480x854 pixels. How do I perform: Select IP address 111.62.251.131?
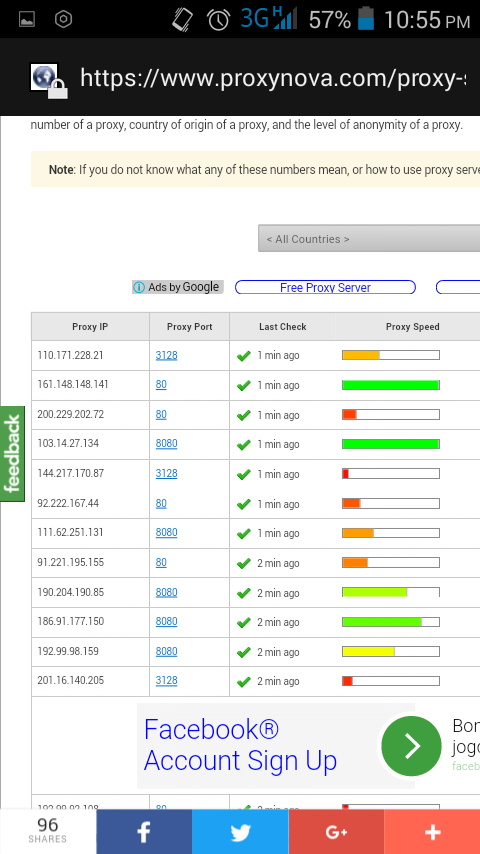(x=70, y=532)
